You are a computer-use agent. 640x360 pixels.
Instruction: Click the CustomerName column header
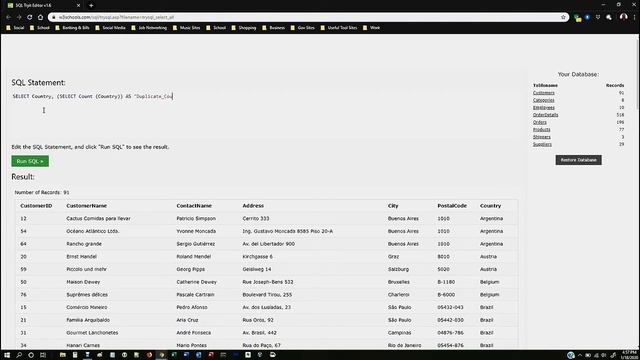87,206
